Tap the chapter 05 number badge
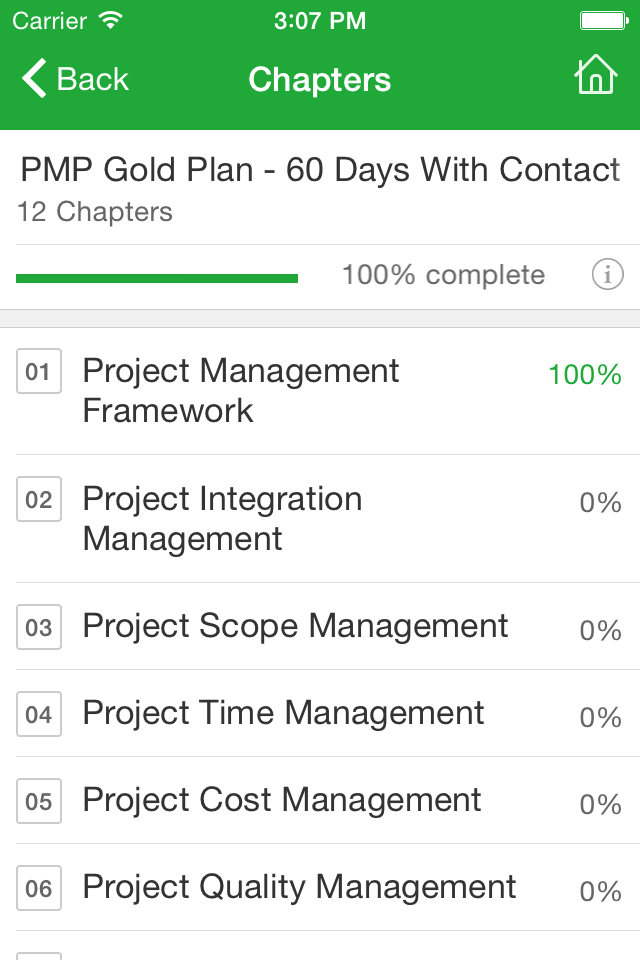The height and width of the screenshot is (960, 640). 39,801
